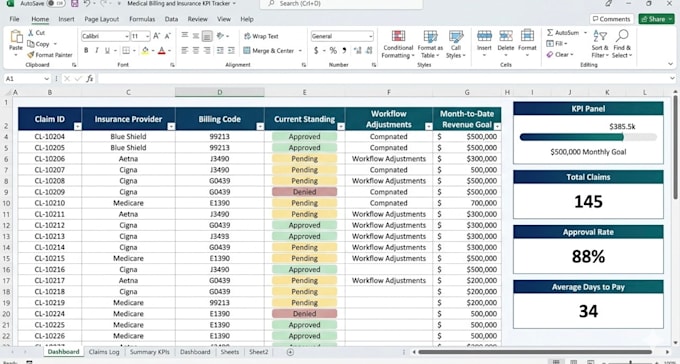Switch to the Review ribbon tab

click(197, 19)
